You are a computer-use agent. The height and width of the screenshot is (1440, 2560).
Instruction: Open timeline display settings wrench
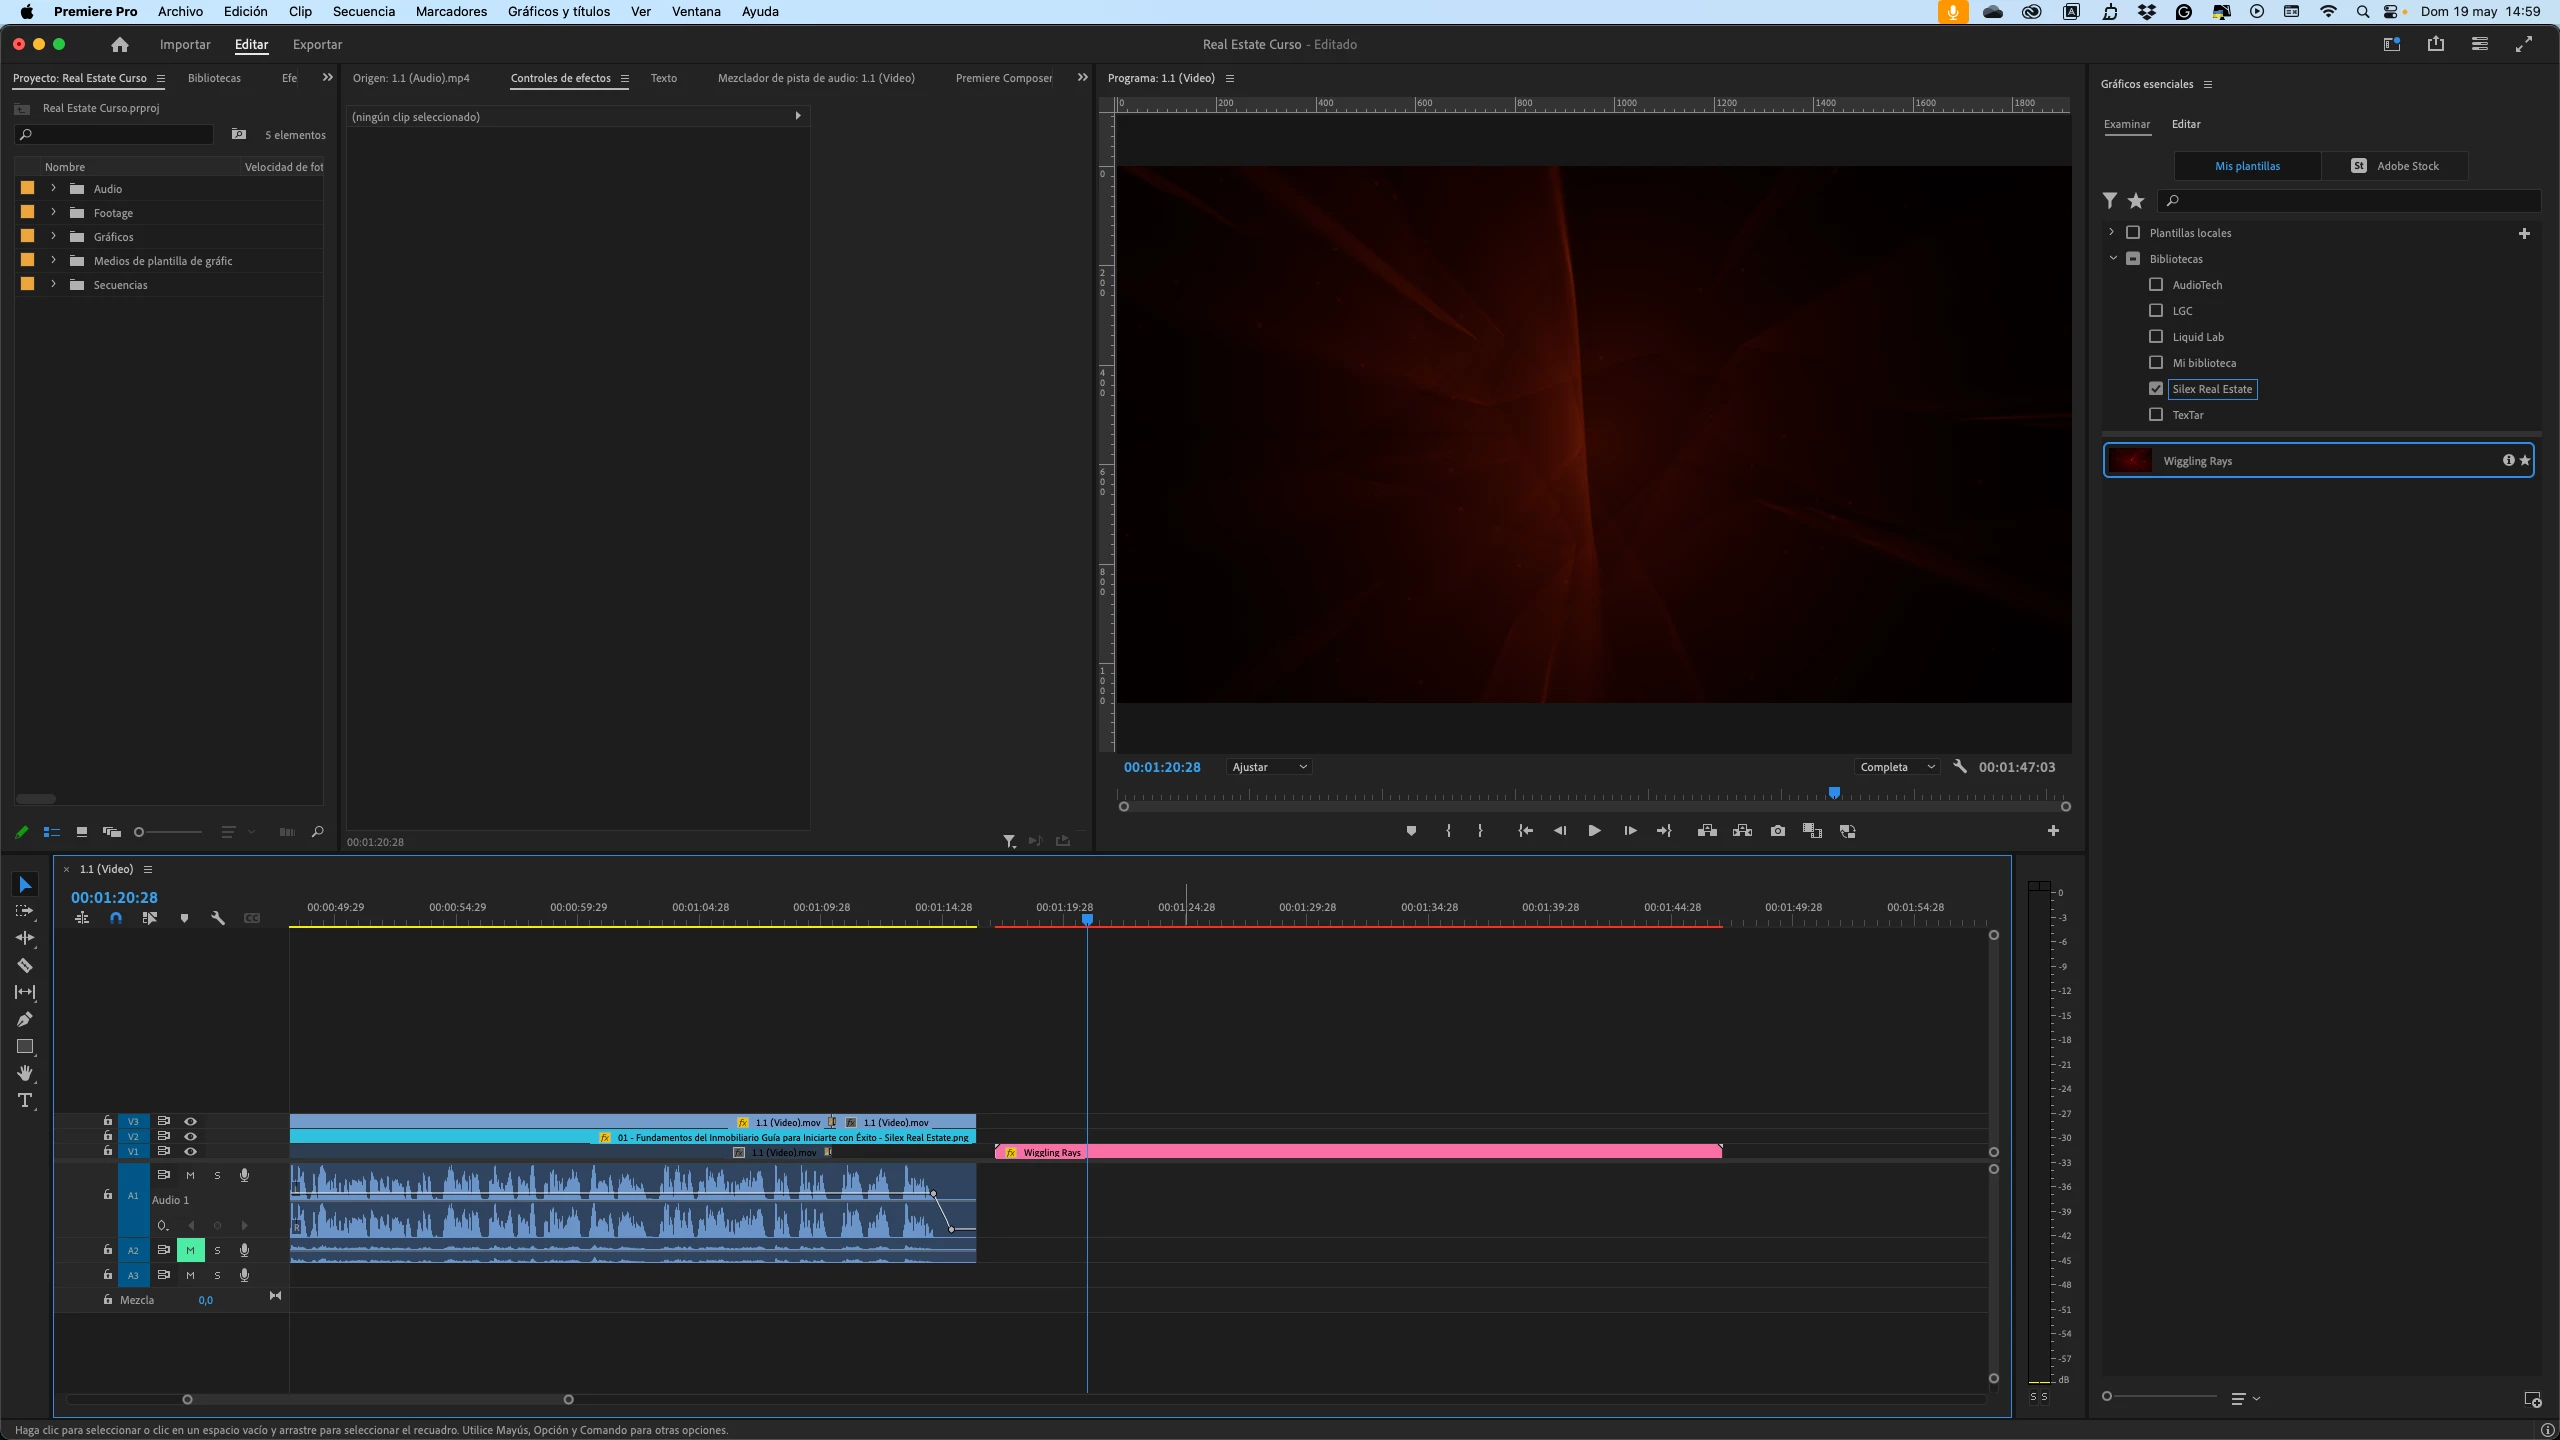(217, 918)
